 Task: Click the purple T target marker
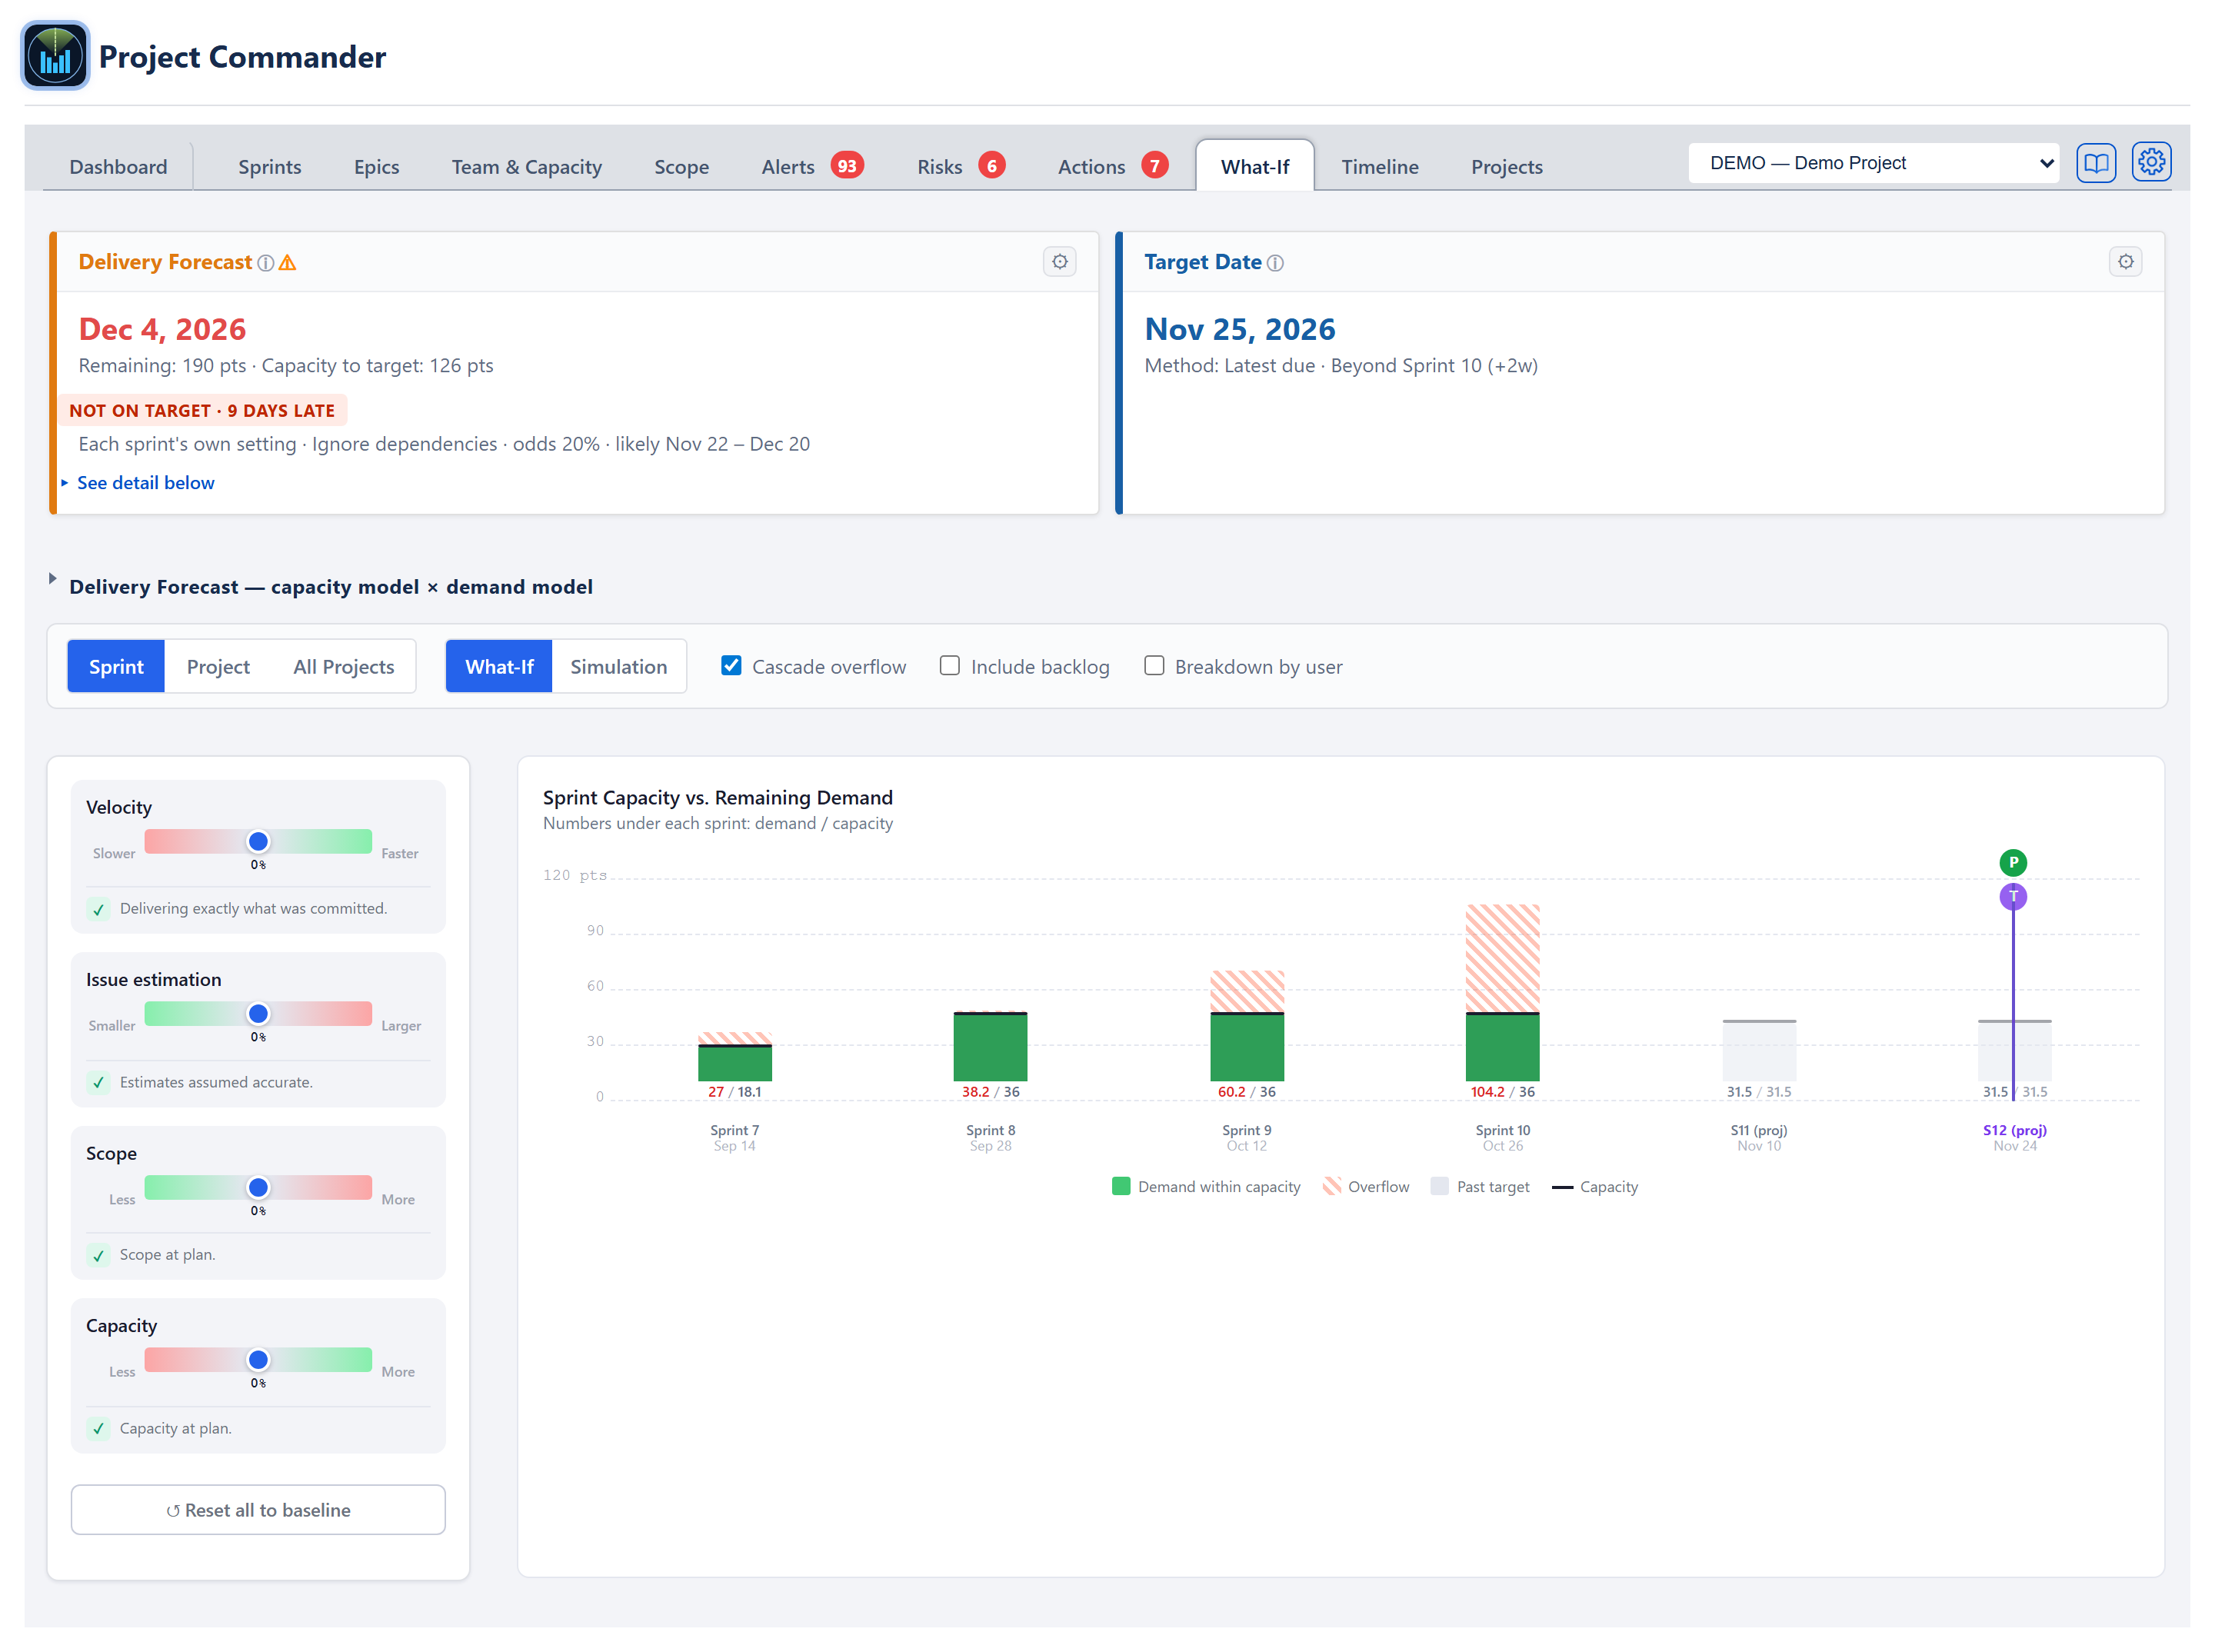click(2012, 896)
